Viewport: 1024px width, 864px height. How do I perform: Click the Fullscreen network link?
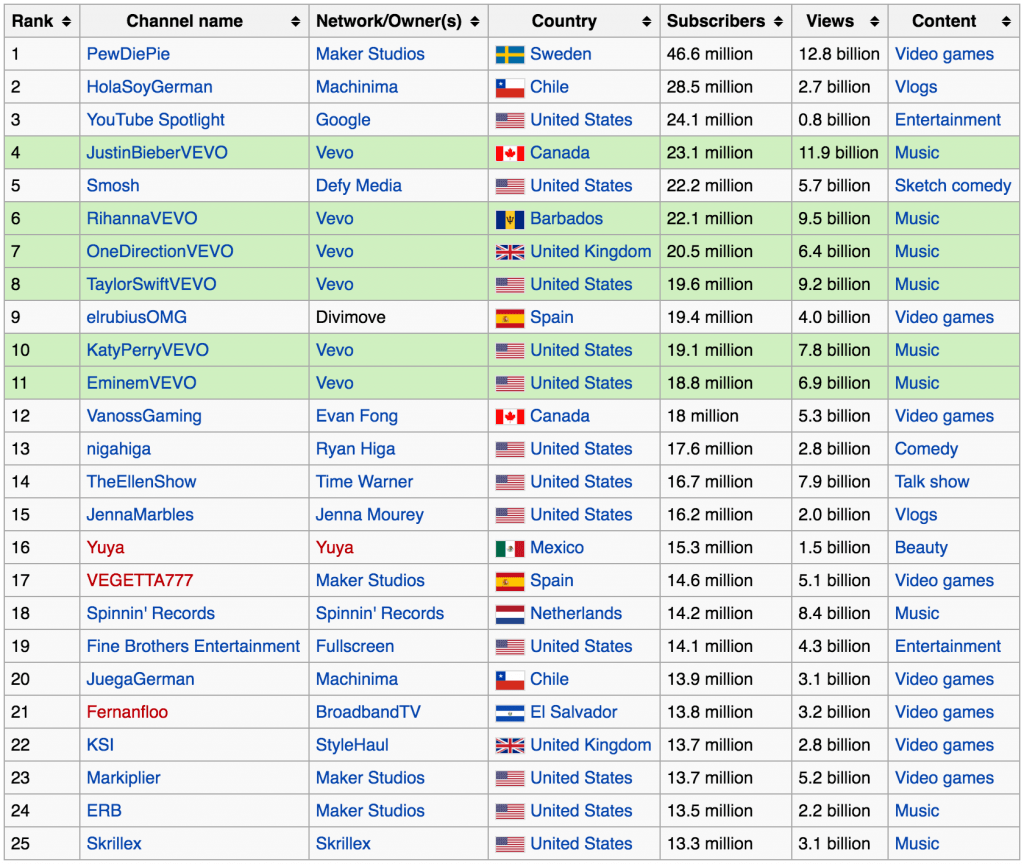tap(355, 647)
